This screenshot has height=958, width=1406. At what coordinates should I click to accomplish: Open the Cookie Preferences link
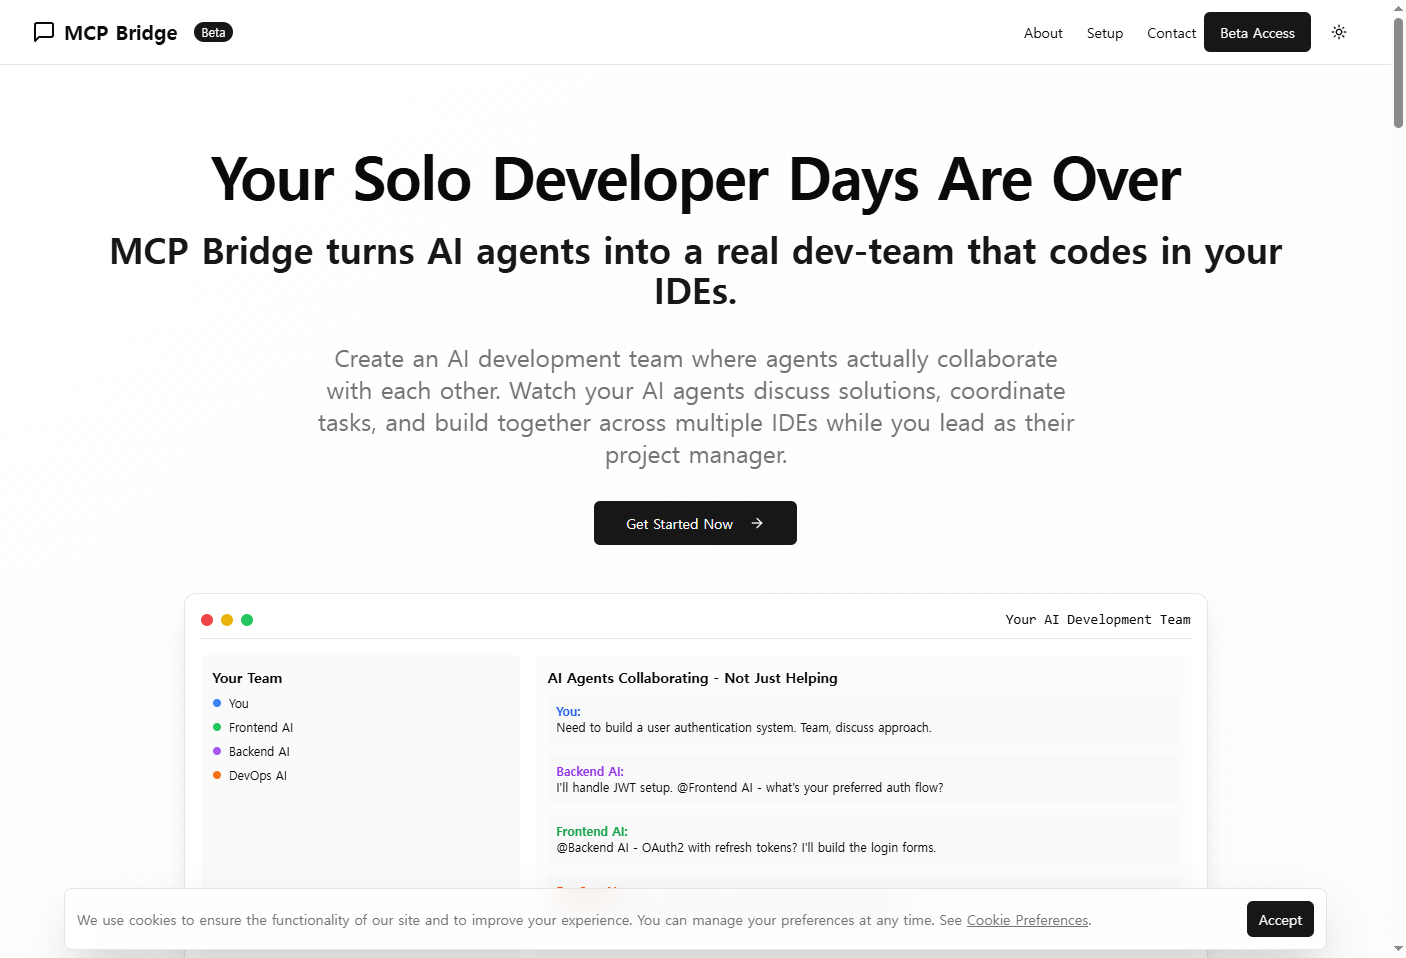point(1027,920)
